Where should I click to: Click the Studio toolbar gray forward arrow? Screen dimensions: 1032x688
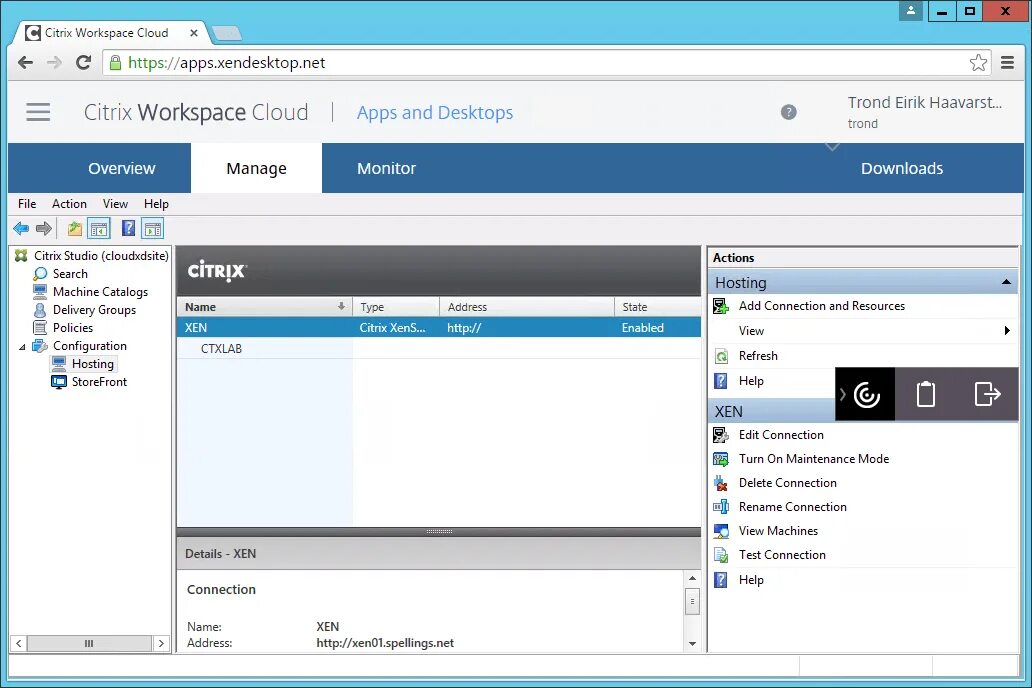click(43, 228)
